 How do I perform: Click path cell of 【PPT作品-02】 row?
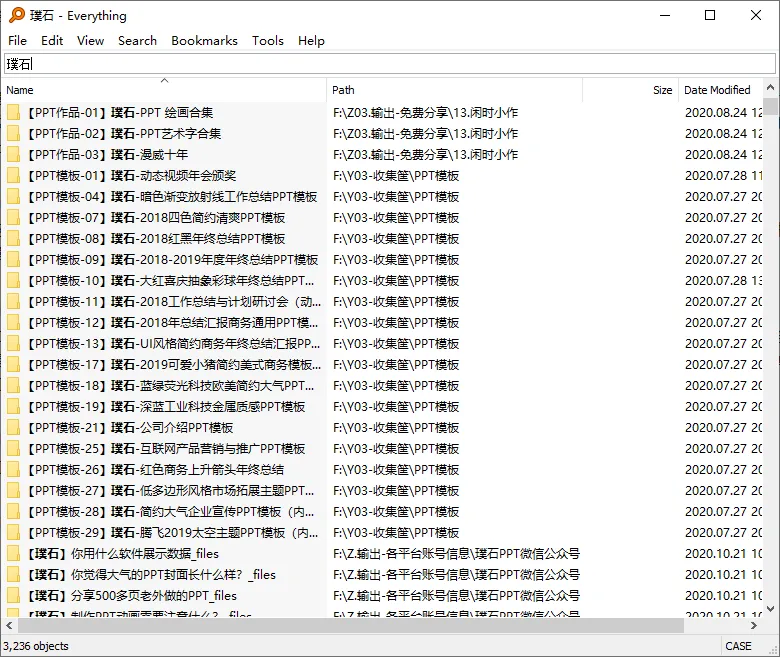coord(425,133)
